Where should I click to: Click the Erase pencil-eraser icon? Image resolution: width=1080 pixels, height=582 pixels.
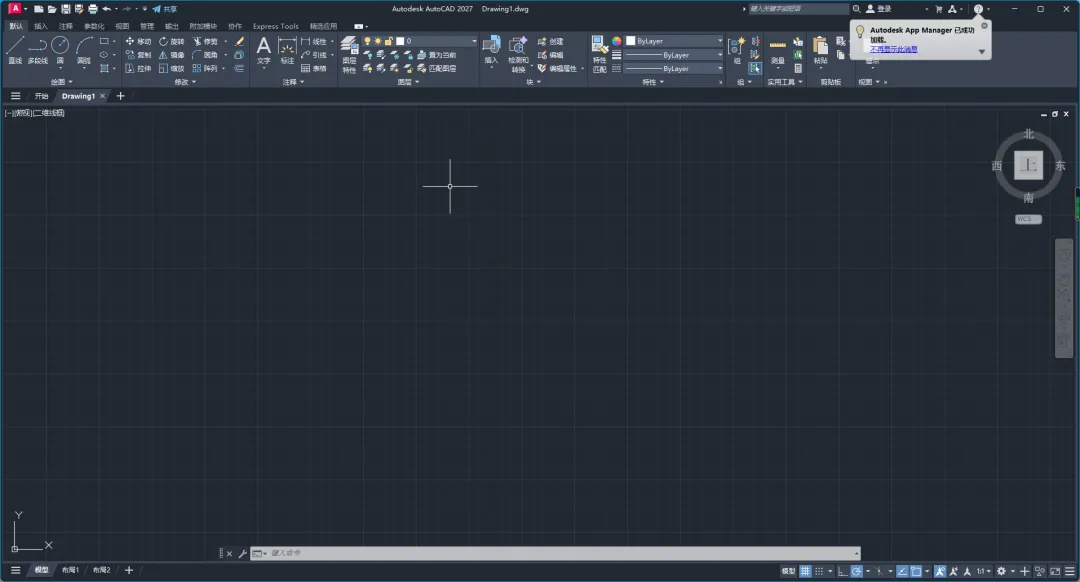pos(239,41)
